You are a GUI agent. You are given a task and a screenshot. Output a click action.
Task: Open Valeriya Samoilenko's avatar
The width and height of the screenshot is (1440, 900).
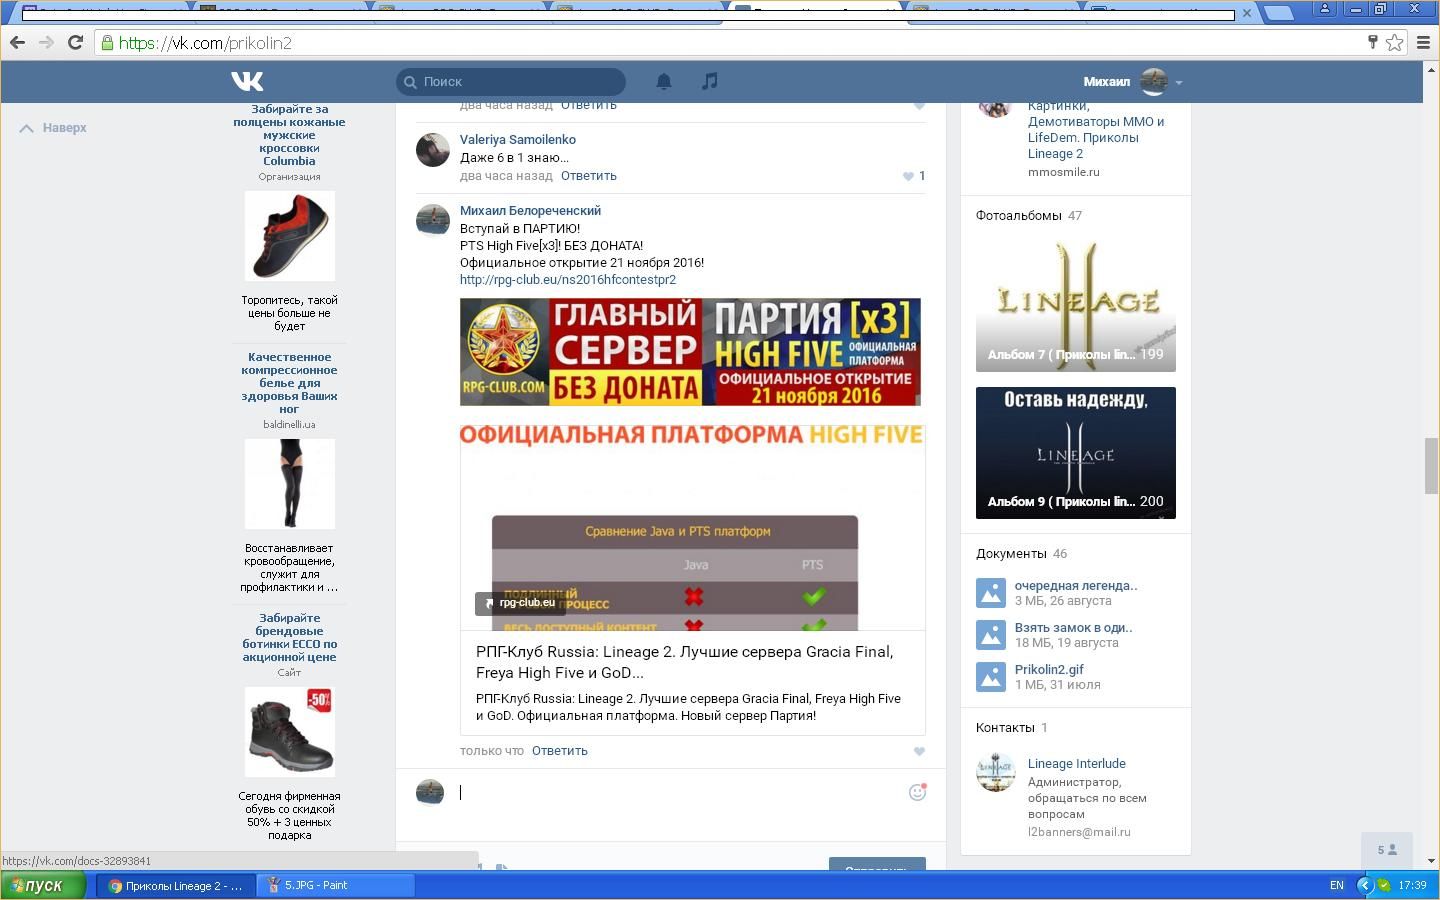[x=433, y=150]
